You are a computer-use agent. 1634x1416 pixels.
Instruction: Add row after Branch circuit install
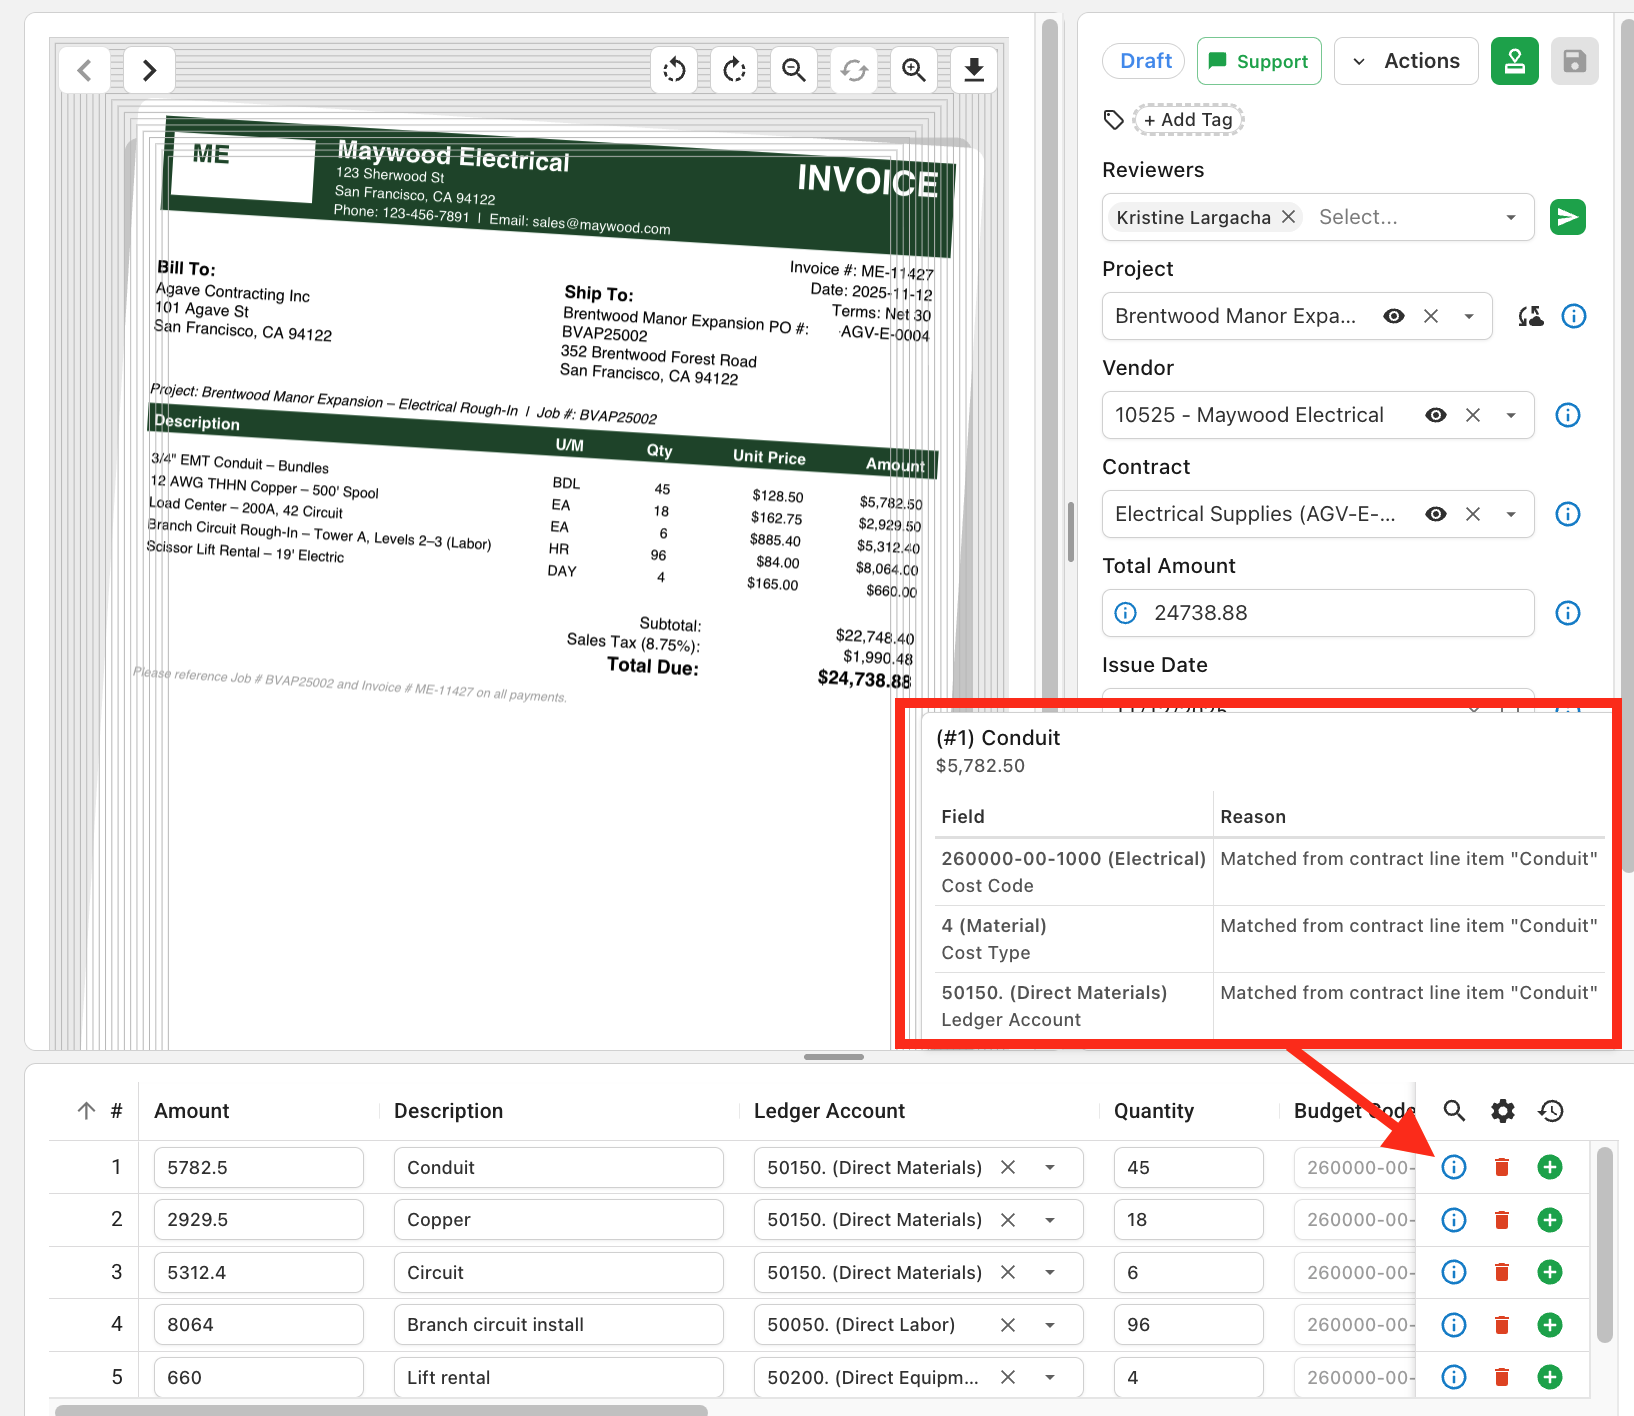(x=1550, y=1325)
